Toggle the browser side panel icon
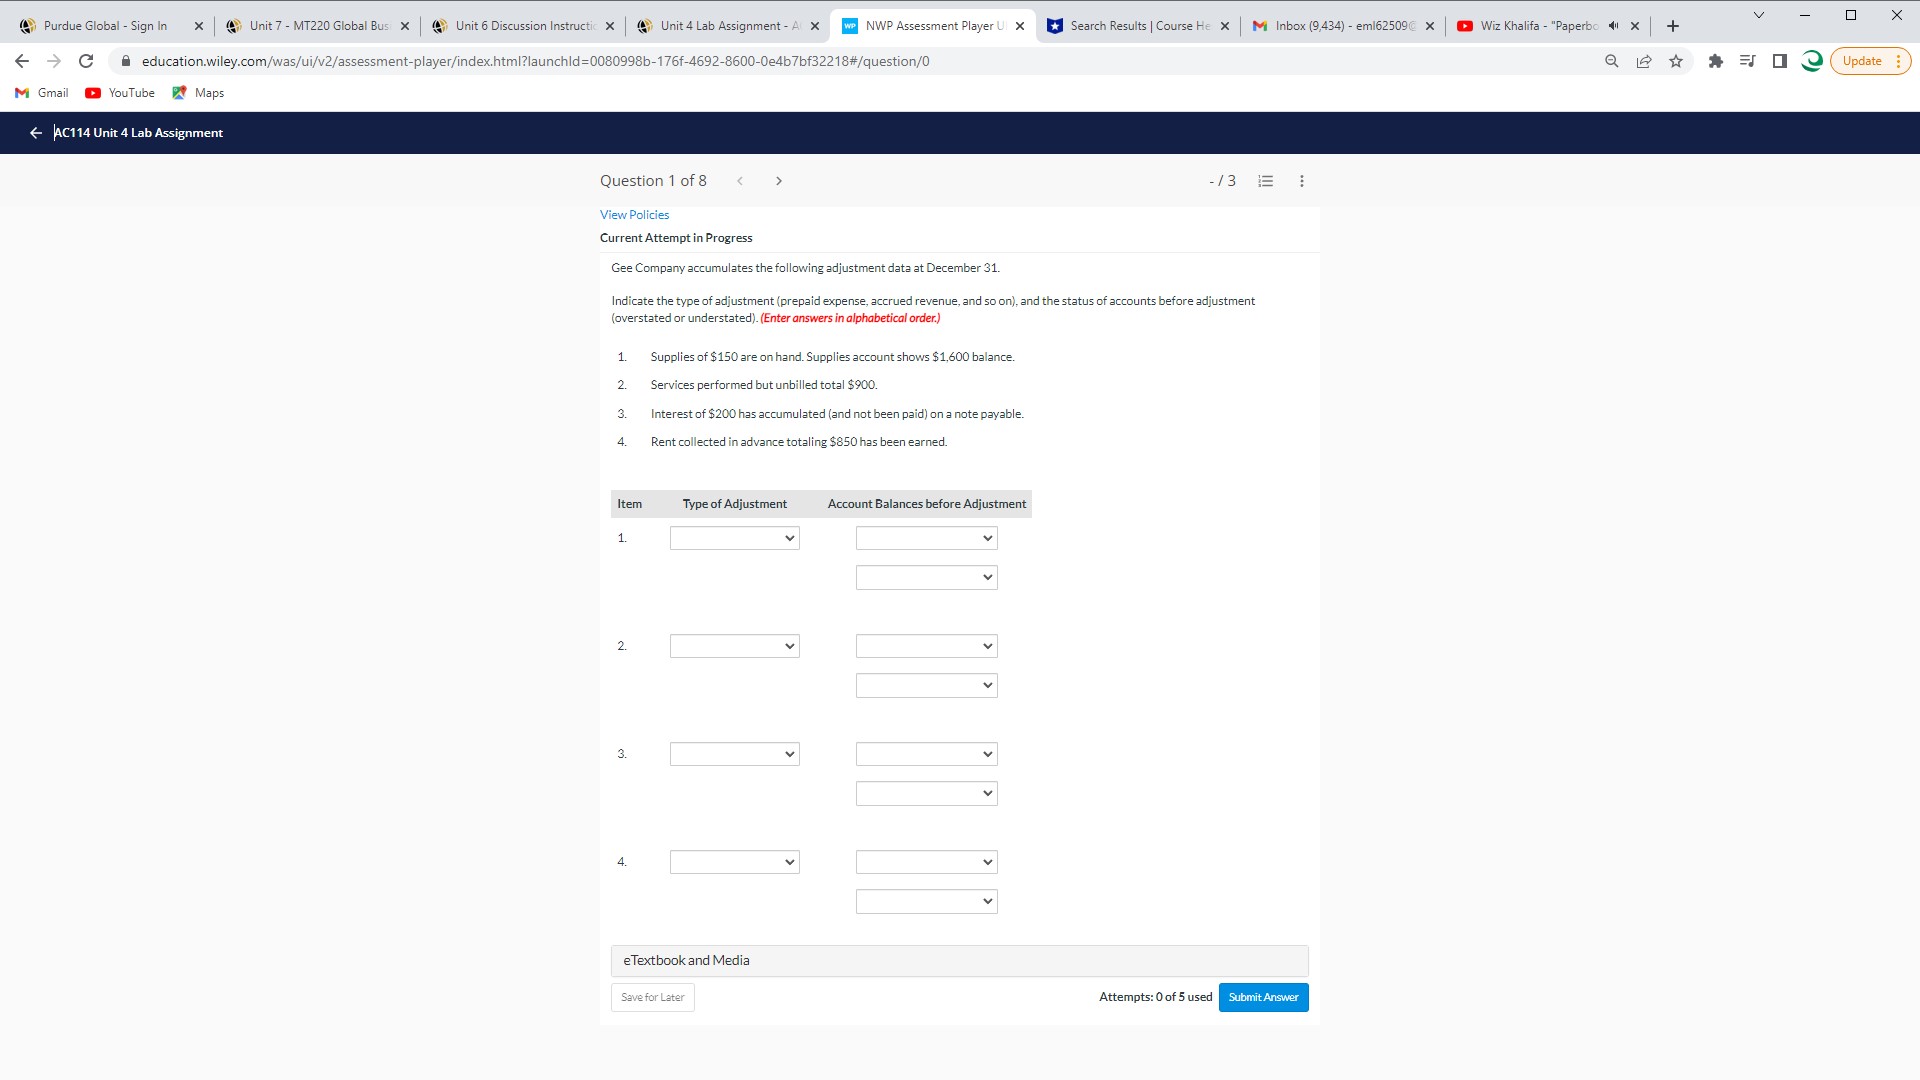 [1780, 61]
